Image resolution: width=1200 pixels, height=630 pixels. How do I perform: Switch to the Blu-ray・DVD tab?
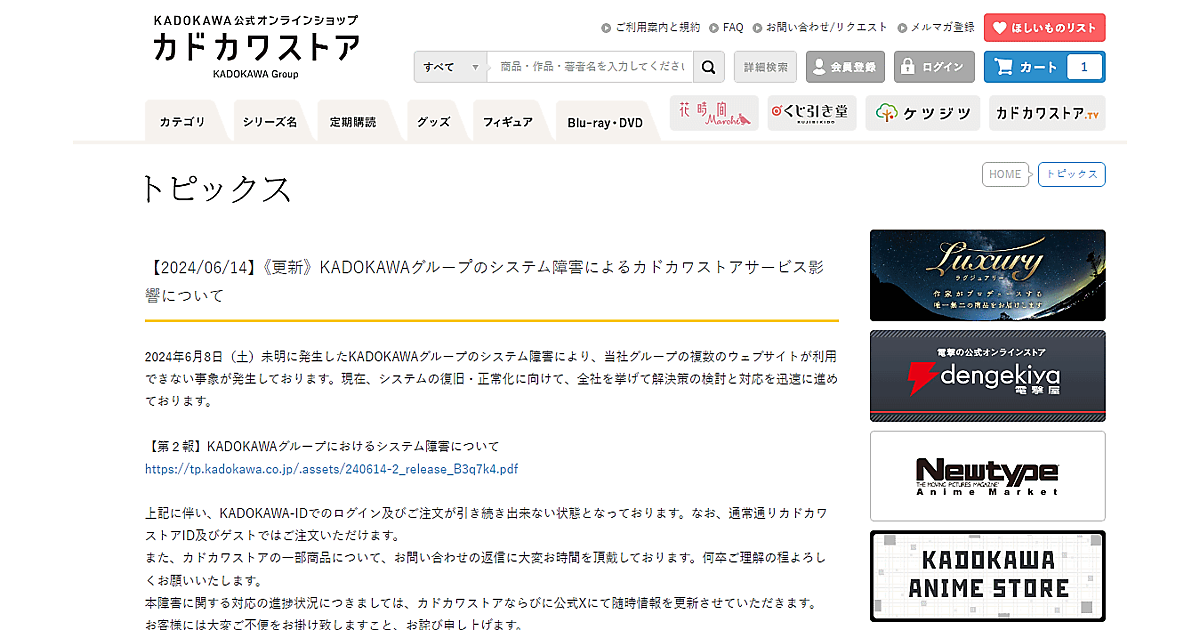pyautogui.click(x=605, y=122)
